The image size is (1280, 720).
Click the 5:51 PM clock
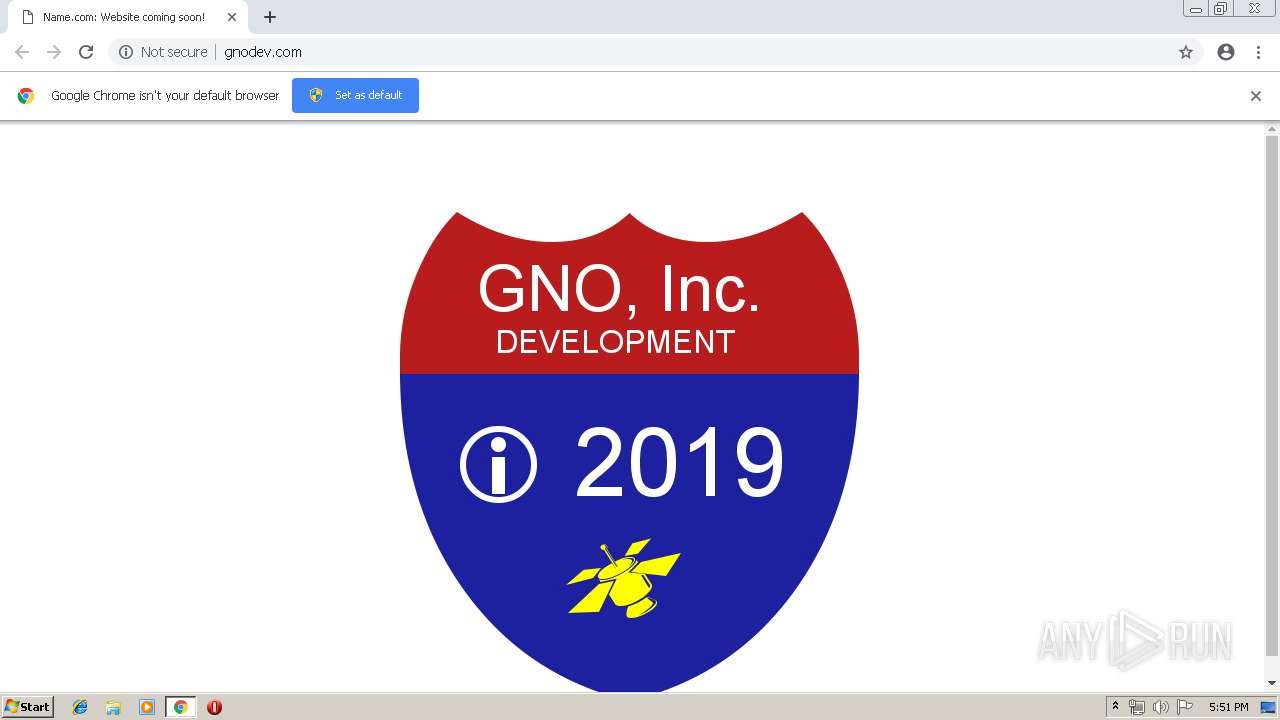(1228, 707)
